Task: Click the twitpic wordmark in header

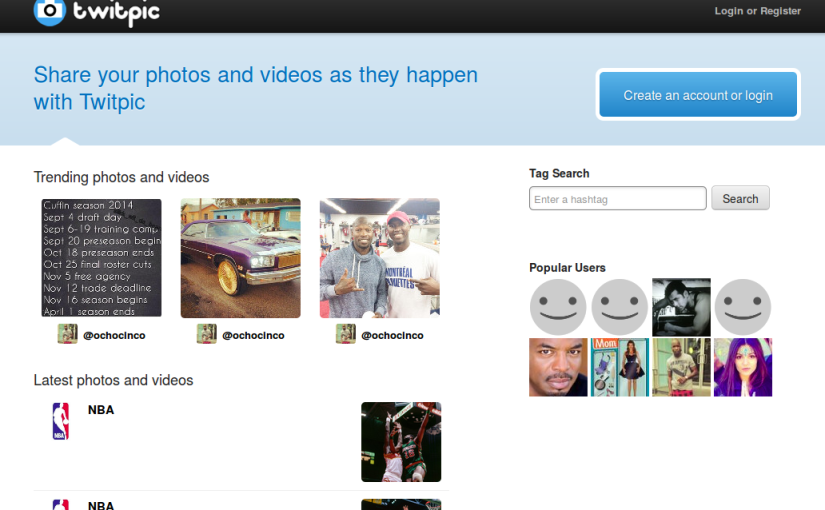Action: pyautogui.click(x=116, y=12)
